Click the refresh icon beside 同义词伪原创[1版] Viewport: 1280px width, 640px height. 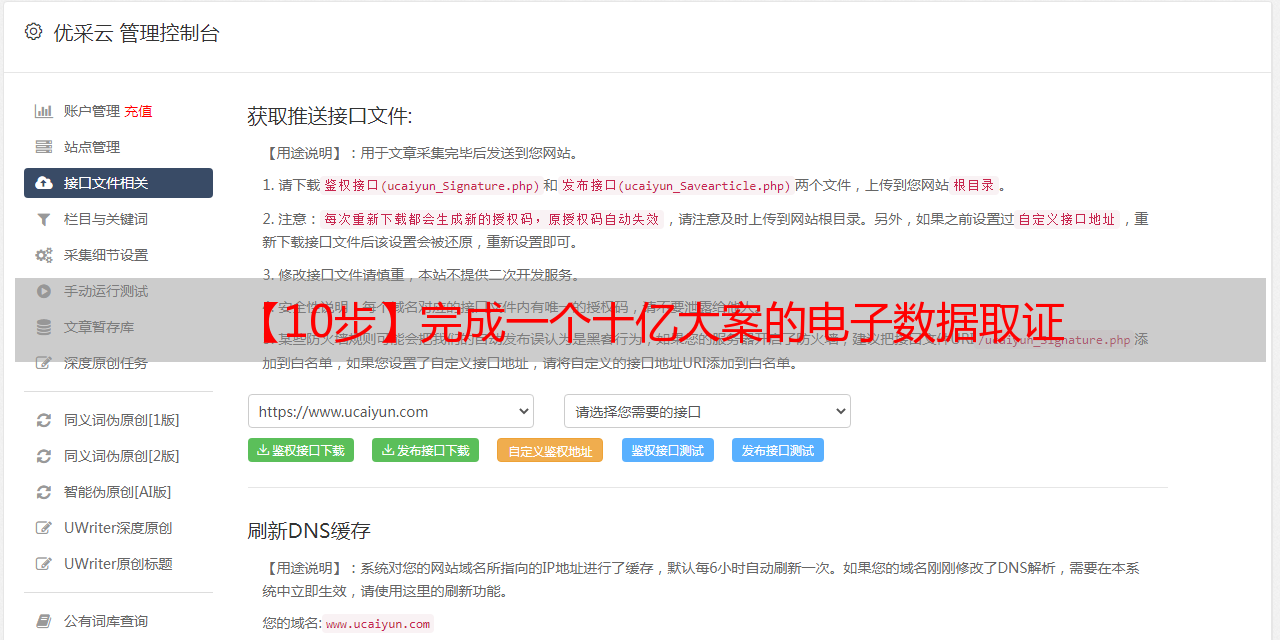point(44,420)
